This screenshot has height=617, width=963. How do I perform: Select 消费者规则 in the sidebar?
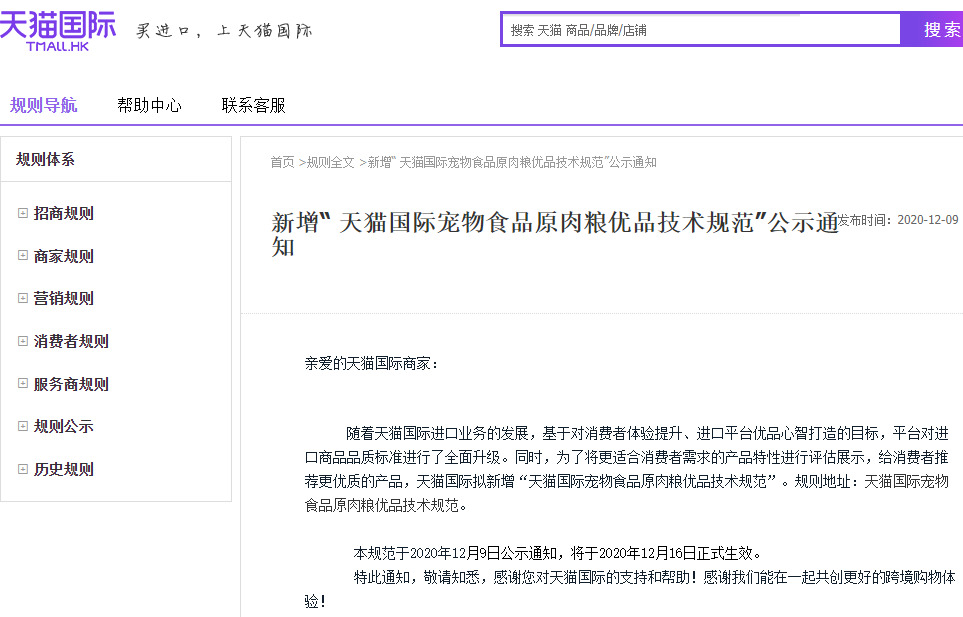[71, 341]
